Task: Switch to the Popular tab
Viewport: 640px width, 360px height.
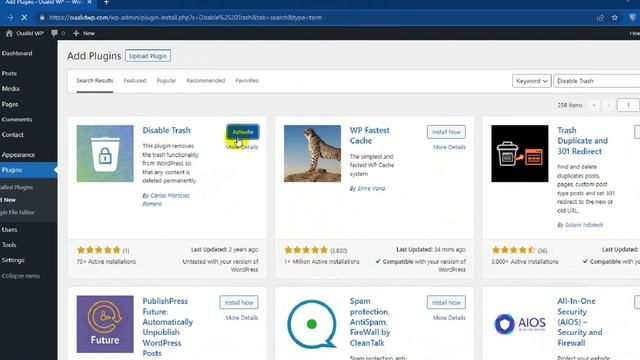Action: pyautogui.click(x=166, y=80)
